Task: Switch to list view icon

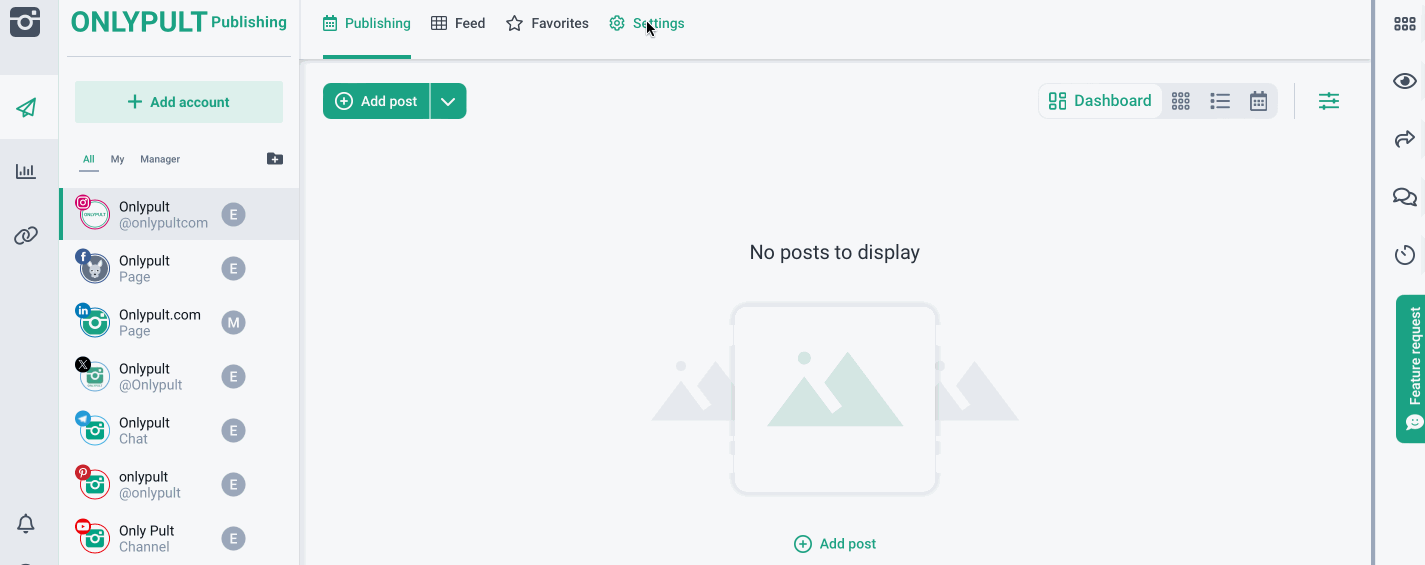Action: coord(1219,101)
